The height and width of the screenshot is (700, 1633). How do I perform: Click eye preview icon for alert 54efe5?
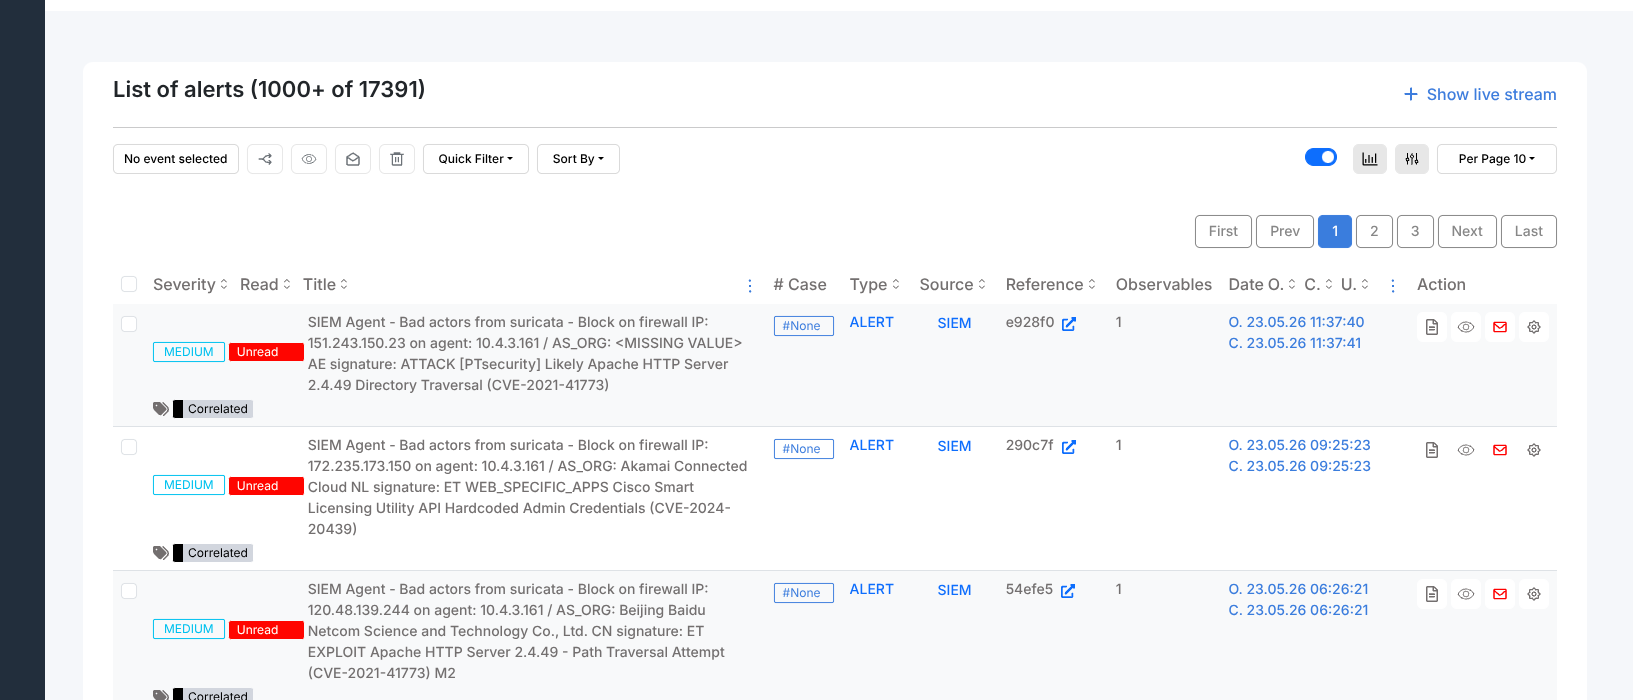click(x=1466, y=594)
